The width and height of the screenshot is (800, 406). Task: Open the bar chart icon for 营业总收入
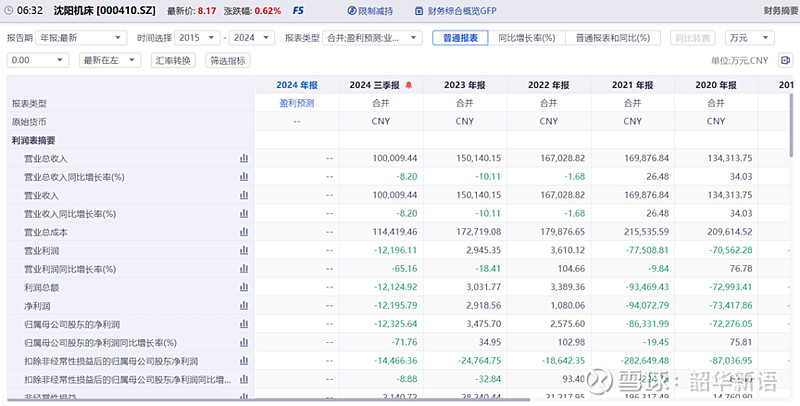(x=244, y=158)
